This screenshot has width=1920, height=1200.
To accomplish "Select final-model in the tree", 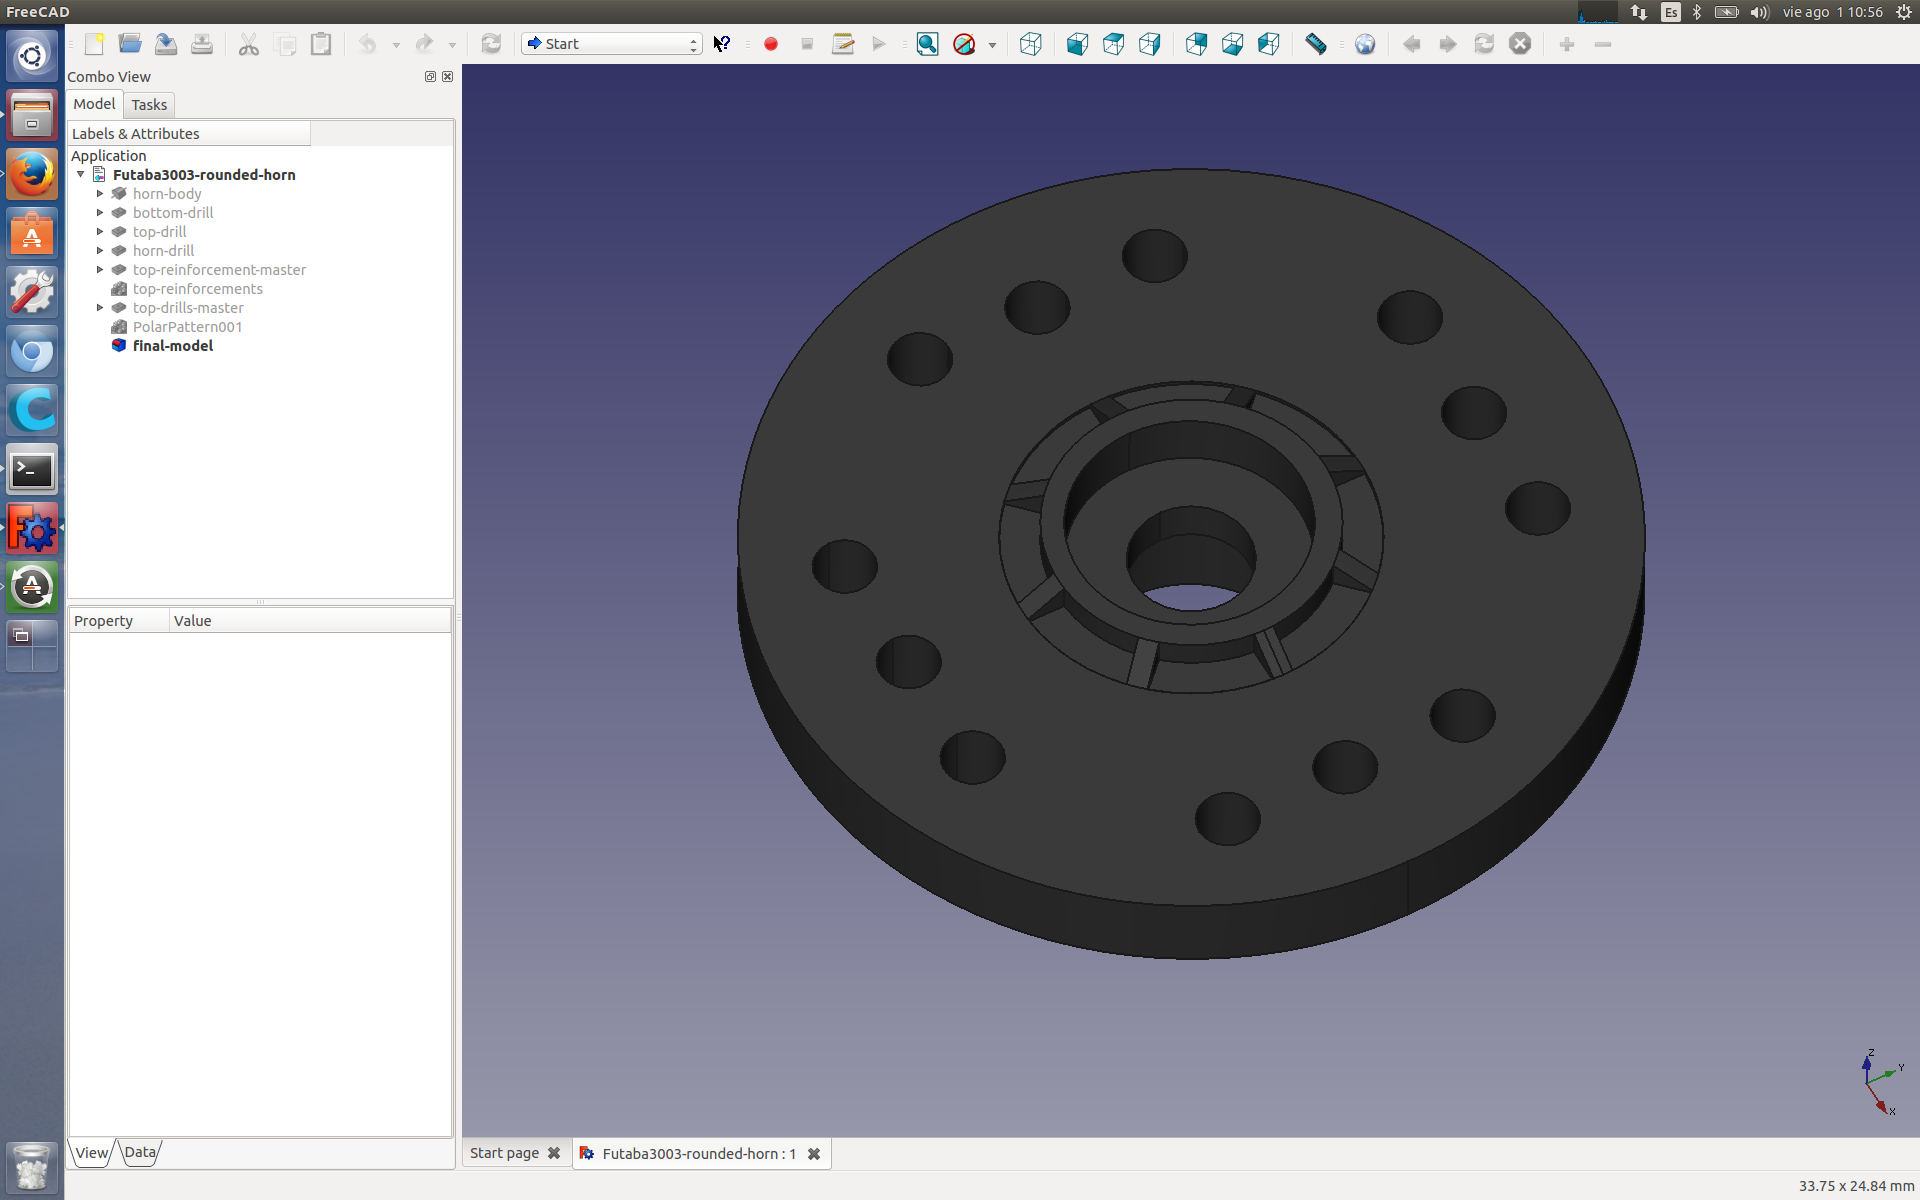I will pyautogui.click(x=173, y=346).
